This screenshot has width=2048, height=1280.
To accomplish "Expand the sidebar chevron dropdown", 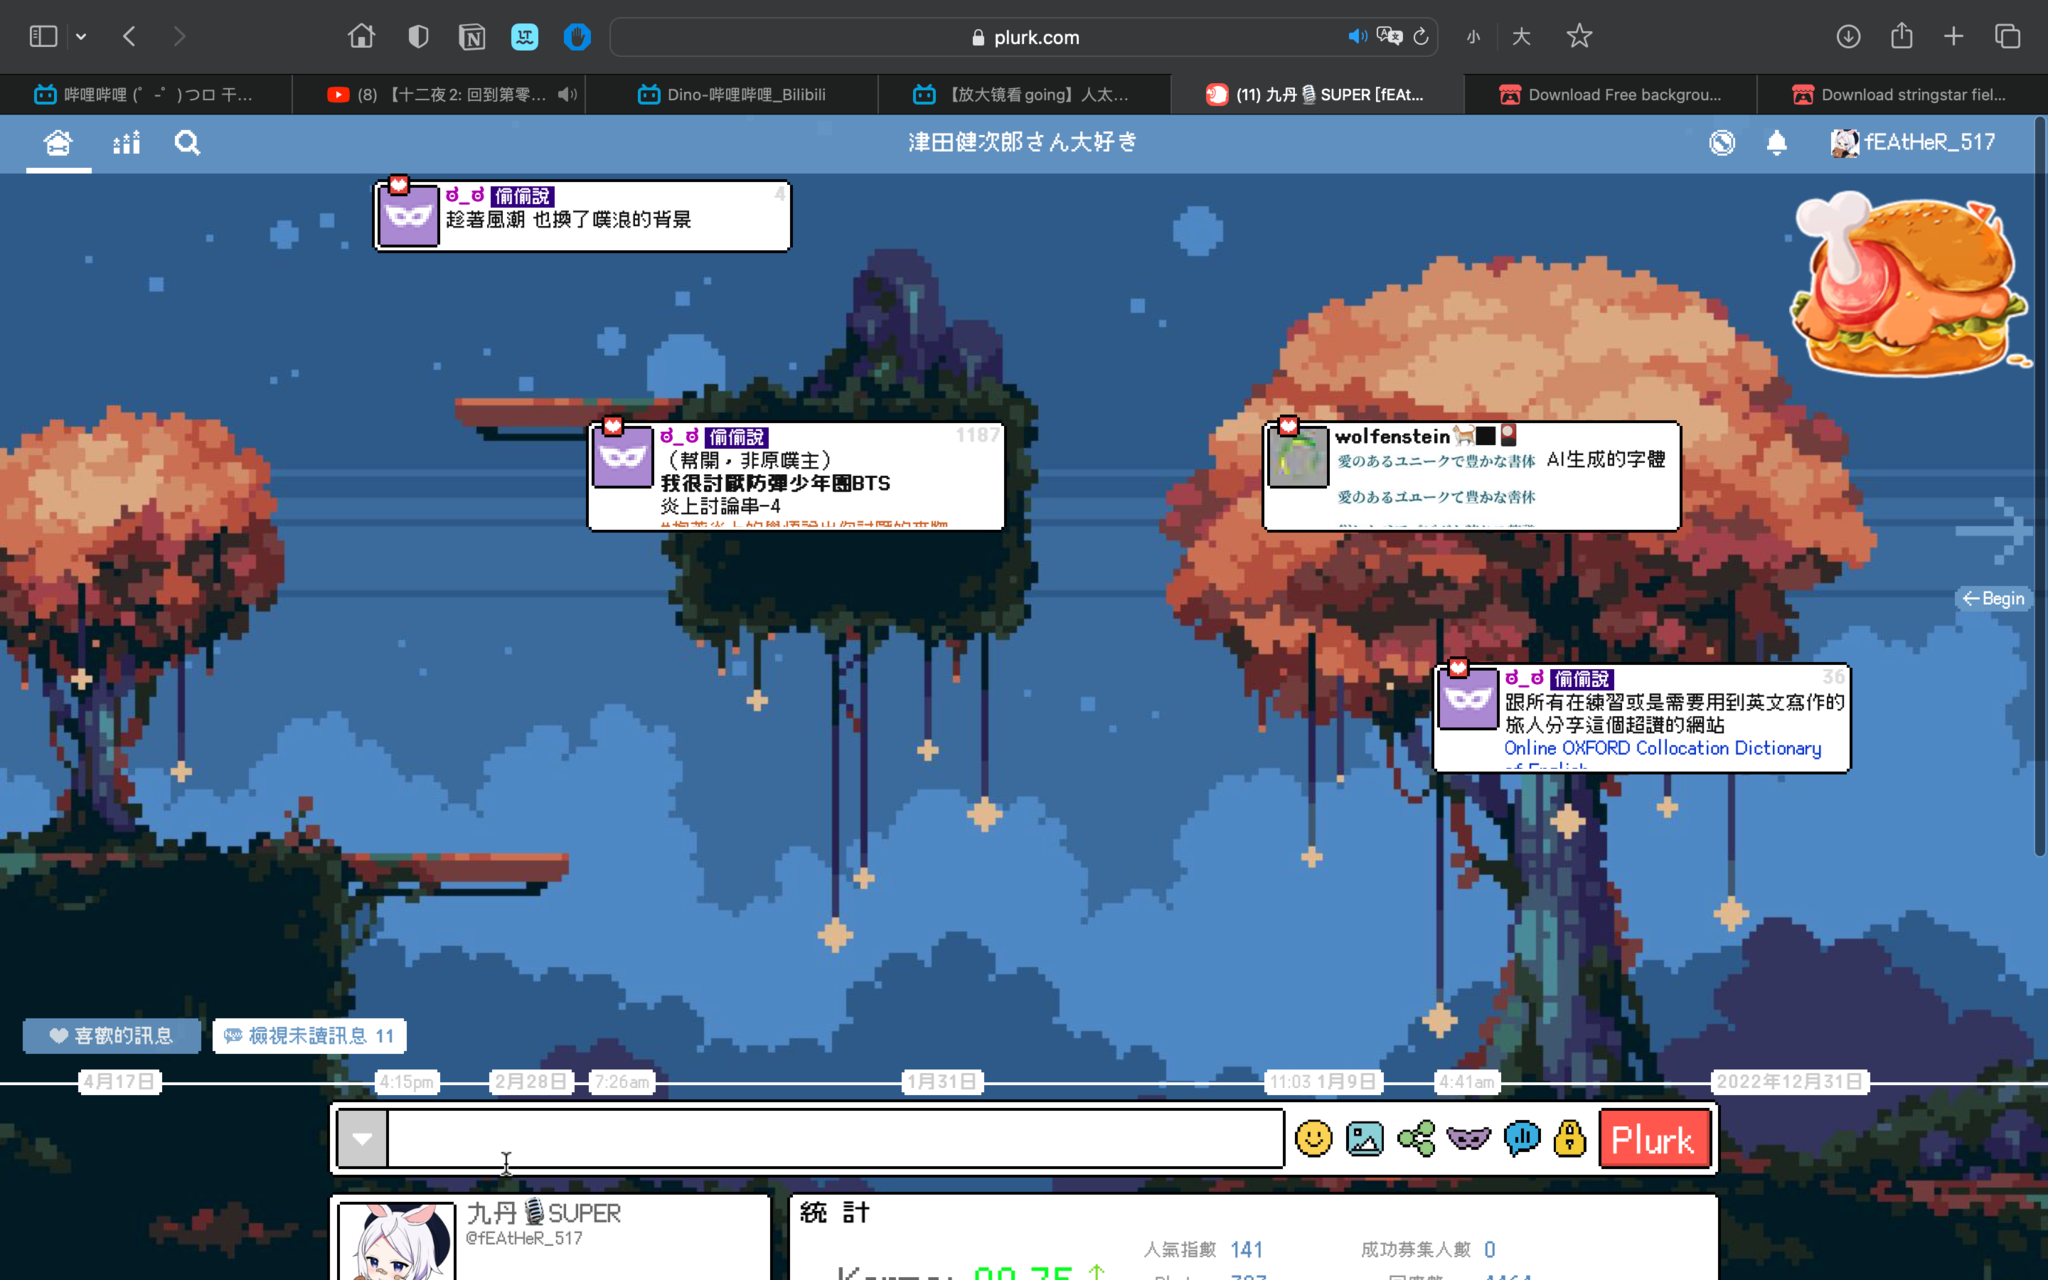I will 81,37.
